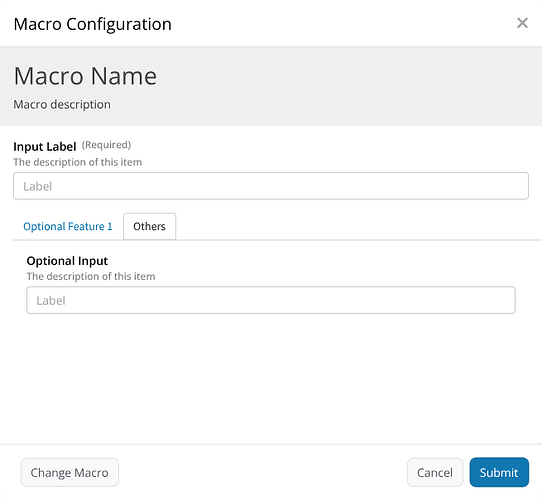The height and width of the screenshot is (500, 542).
Task: Click the description text below Input Label
Action: pos(77,162)
